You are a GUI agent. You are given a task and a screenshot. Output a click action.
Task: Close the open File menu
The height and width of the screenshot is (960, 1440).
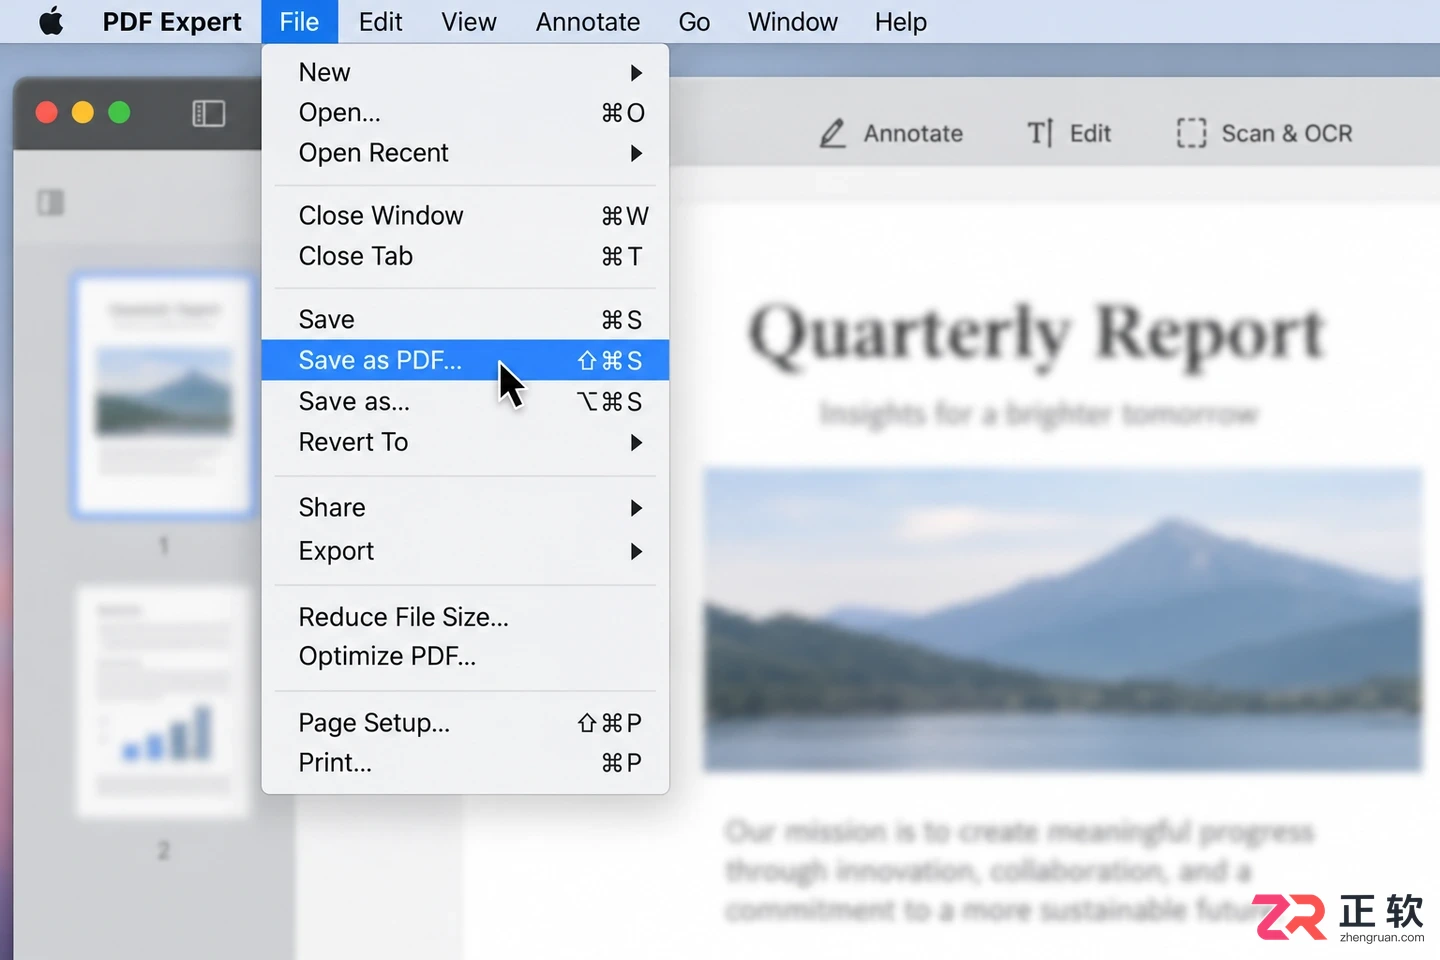300,21
